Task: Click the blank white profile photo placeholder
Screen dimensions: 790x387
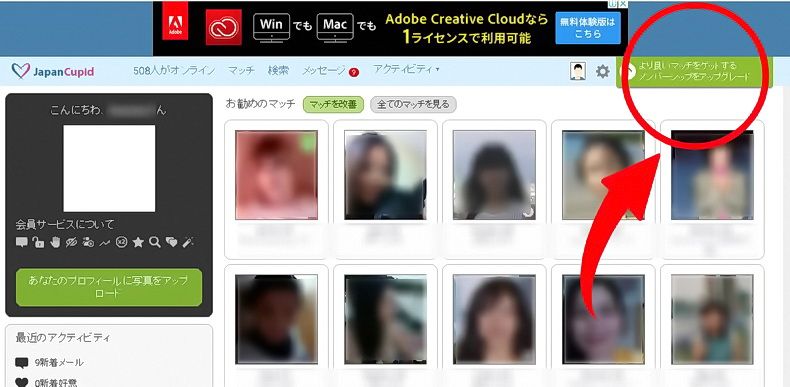Action: point(109,168)
